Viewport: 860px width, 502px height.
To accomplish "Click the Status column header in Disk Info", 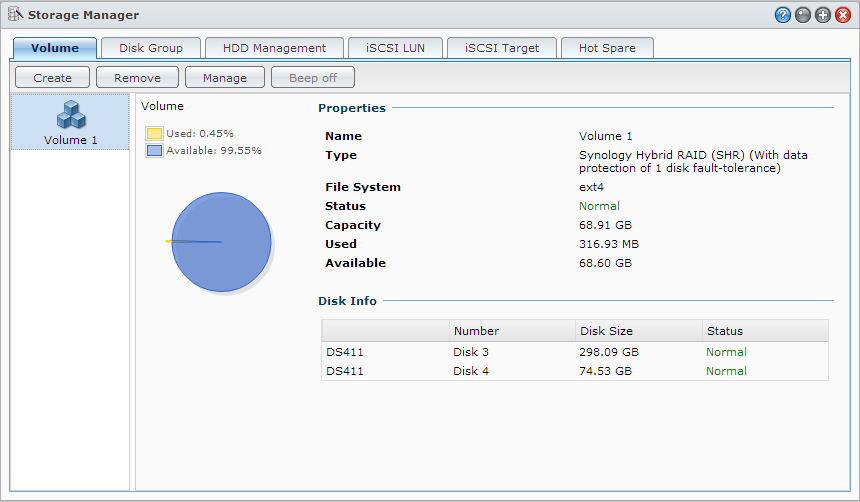I will 765,331.
